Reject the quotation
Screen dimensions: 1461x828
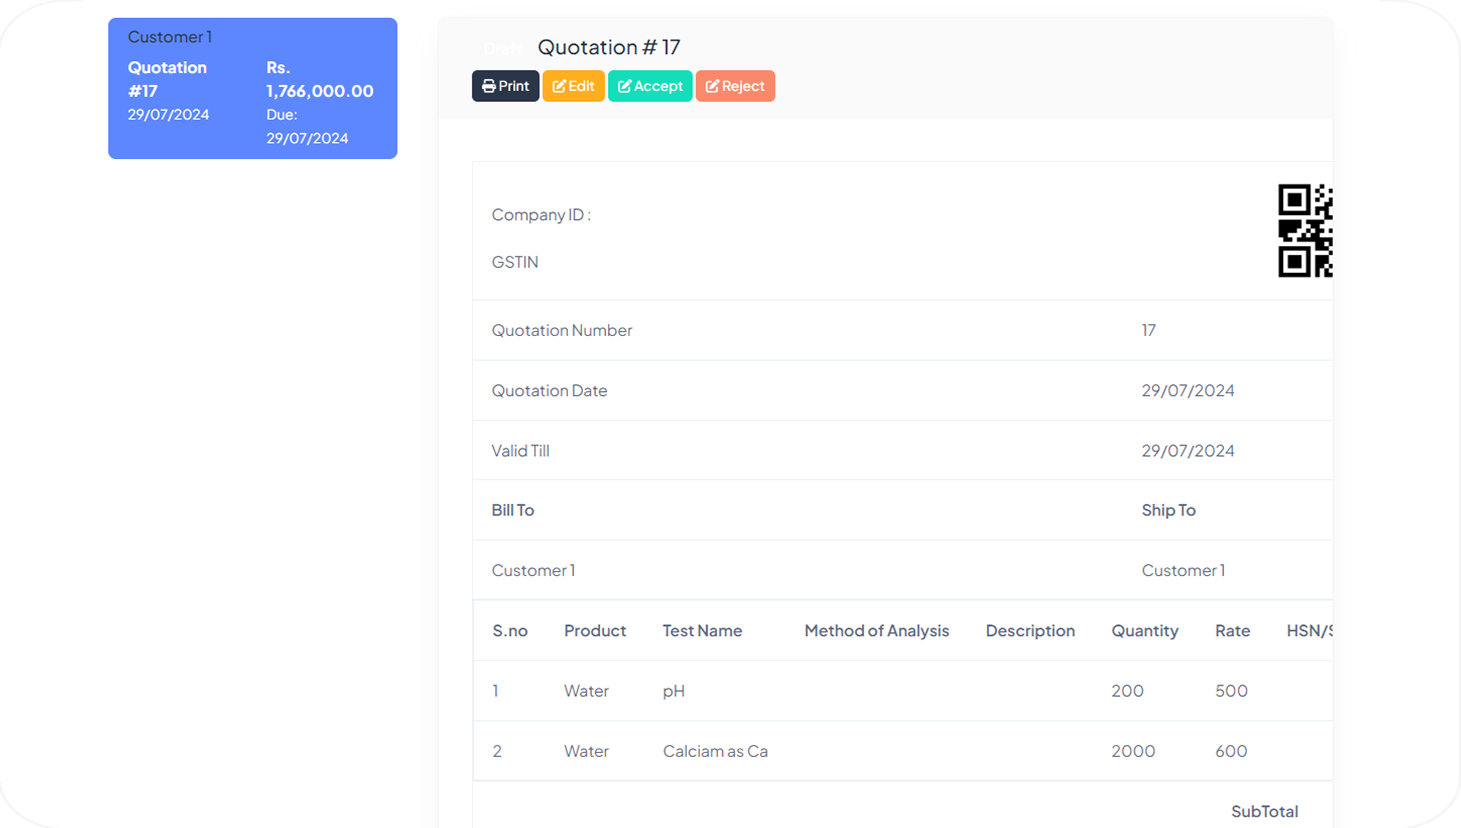pos(735,86)
